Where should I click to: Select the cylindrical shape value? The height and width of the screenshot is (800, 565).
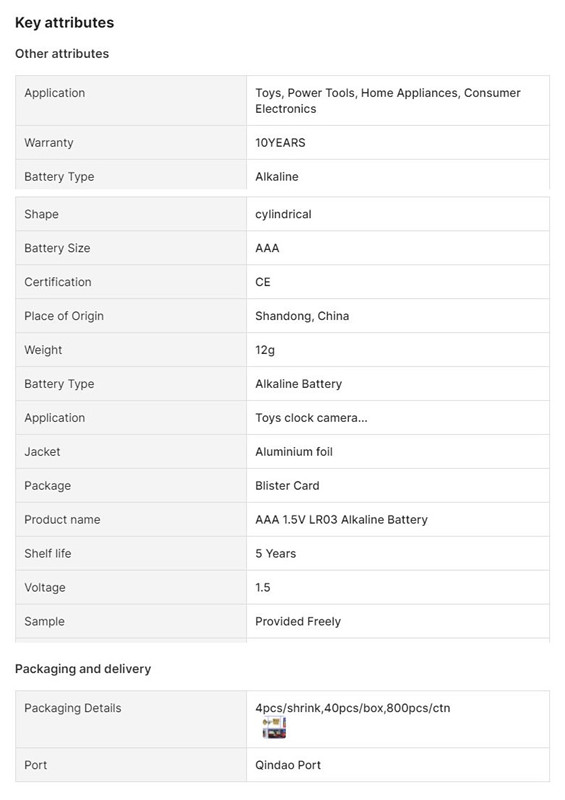click(283, 214)
